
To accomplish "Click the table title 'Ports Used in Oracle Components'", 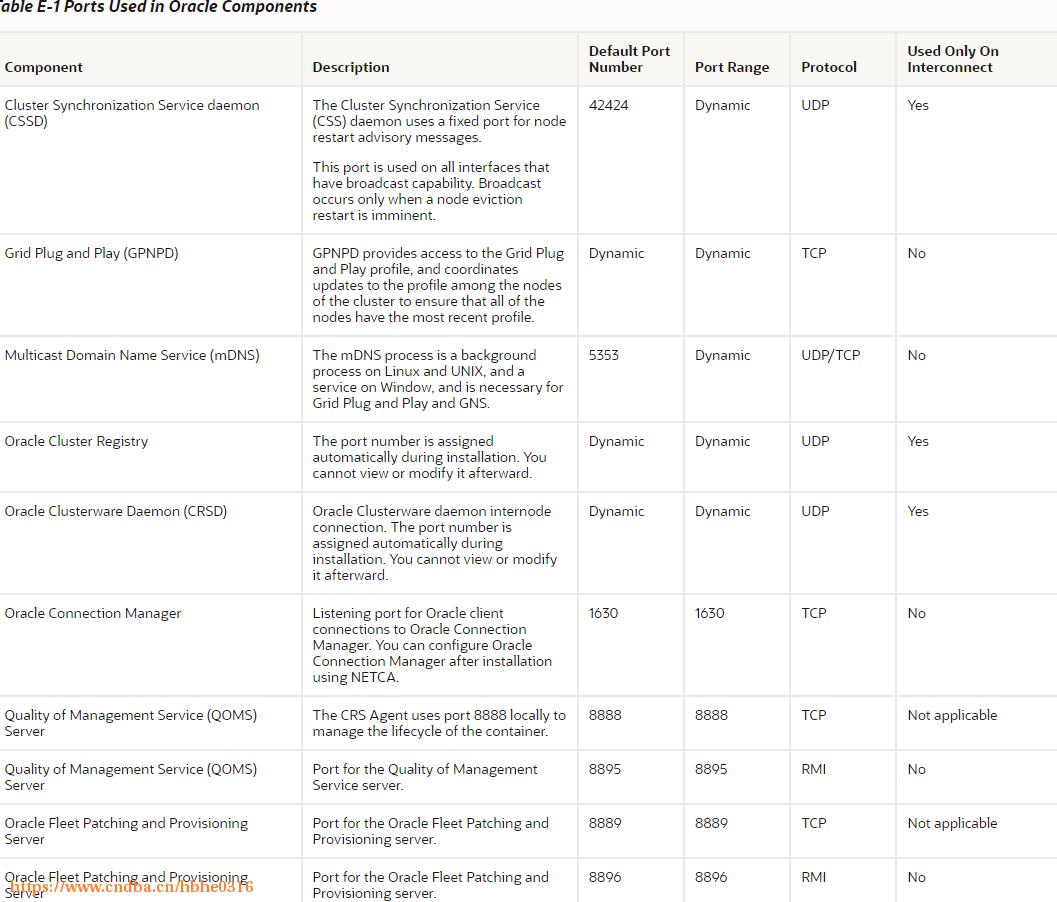I will click(190, 7).
